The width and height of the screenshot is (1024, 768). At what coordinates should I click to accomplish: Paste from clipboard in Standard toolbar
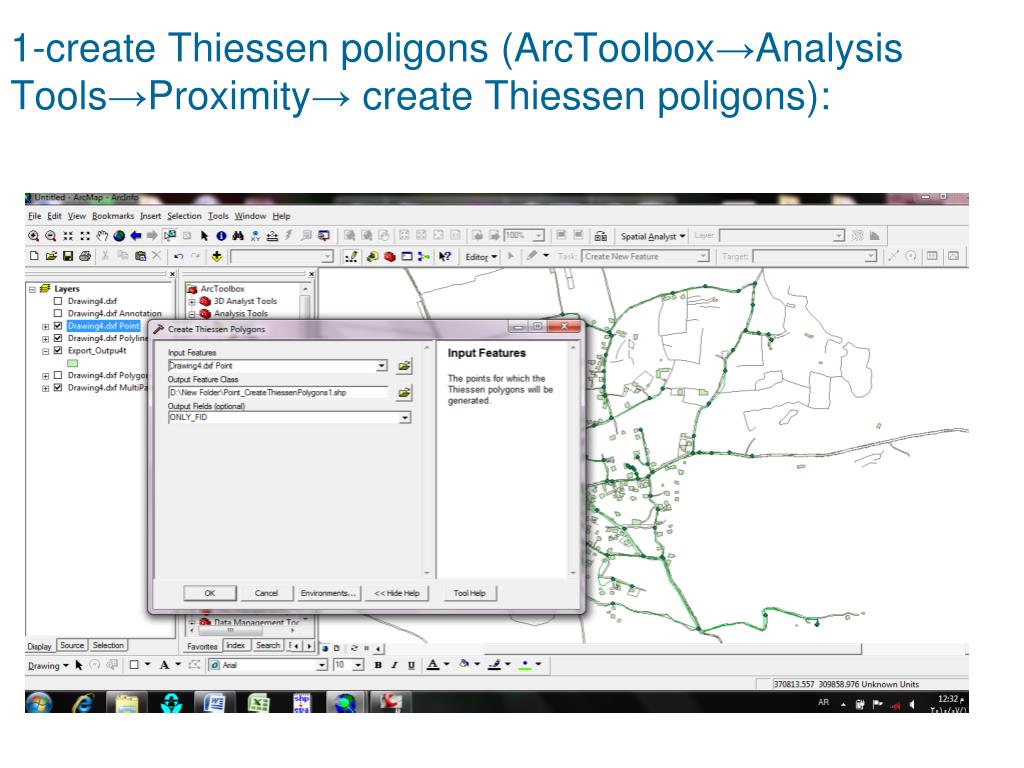[140, 256]
